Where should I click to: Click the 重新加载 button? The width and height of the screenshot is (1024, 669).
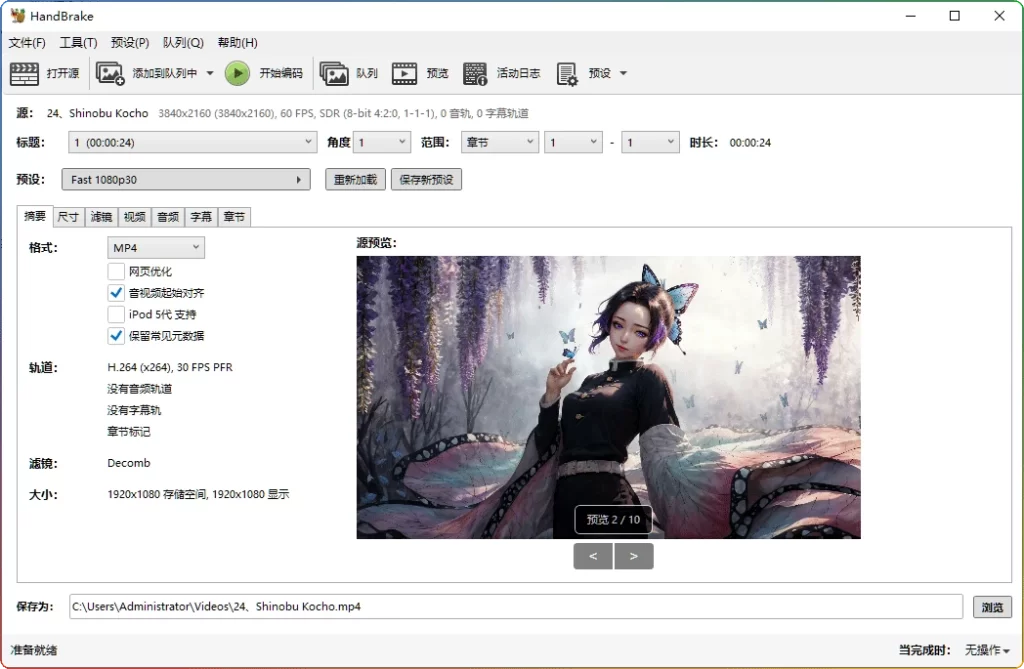[355, 178]
